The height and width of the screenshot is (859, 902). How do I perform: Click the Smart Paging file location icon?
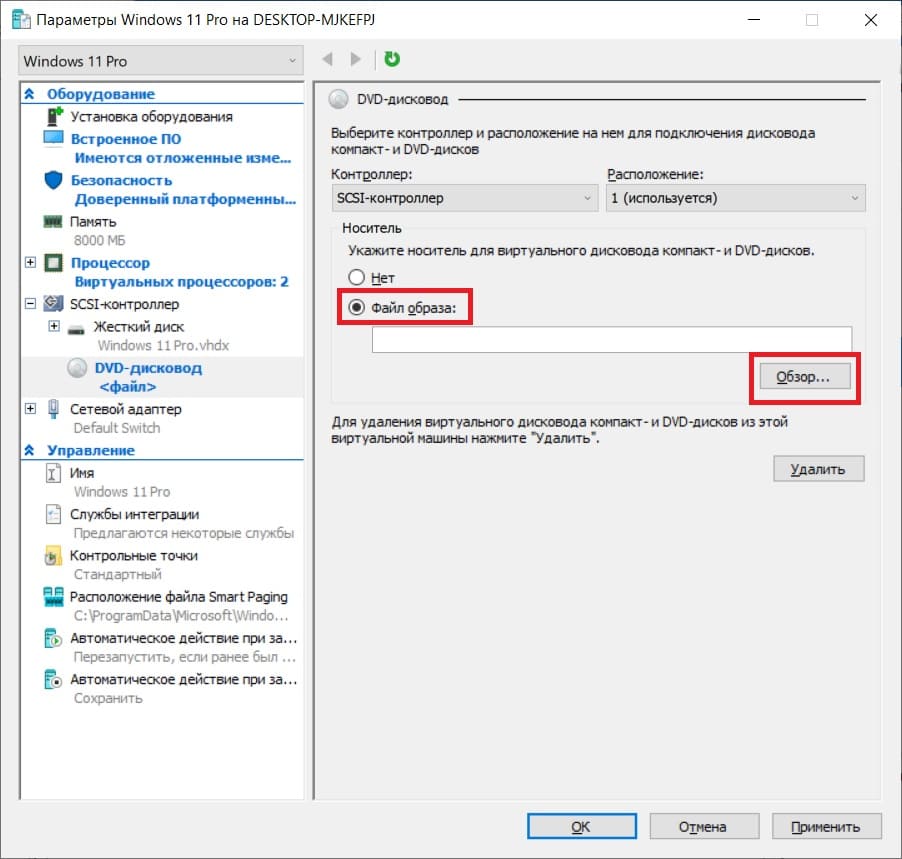(53, 597)
